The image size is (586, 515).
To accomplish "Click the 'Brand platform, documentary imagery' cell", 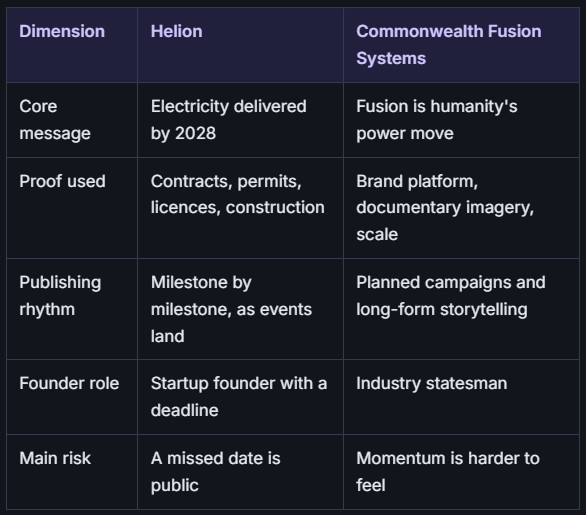I will pyautogui.click(x=461, y=208).
